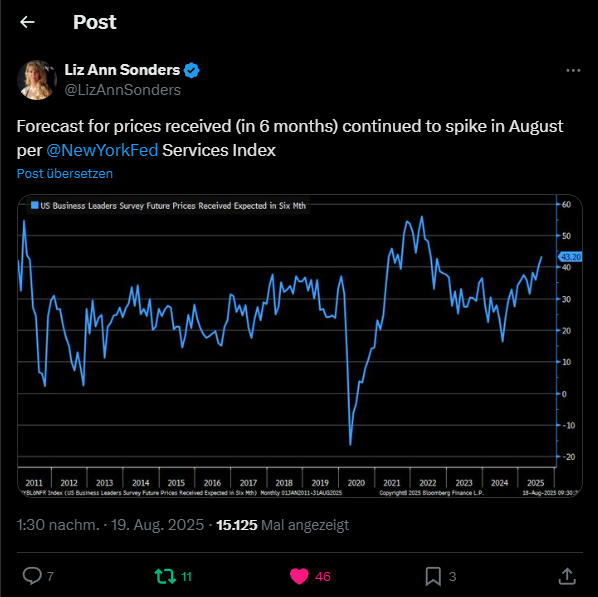Toggle the bookmark icon with 3 saves
598x597 pixels.
pyautogui.click(x=433, y=576)
